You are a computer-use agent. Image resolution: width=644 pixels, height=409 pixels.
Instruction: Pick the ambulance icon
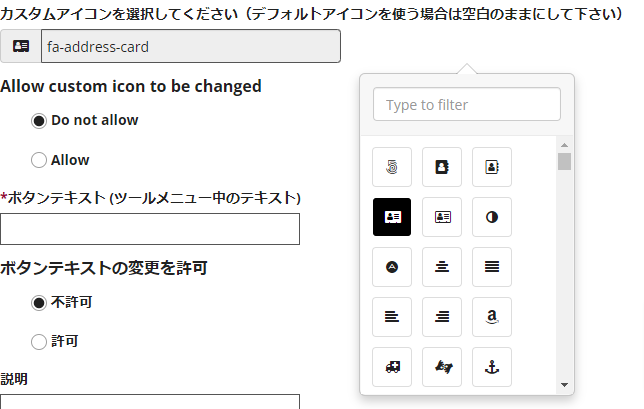(x=392, y=367)
